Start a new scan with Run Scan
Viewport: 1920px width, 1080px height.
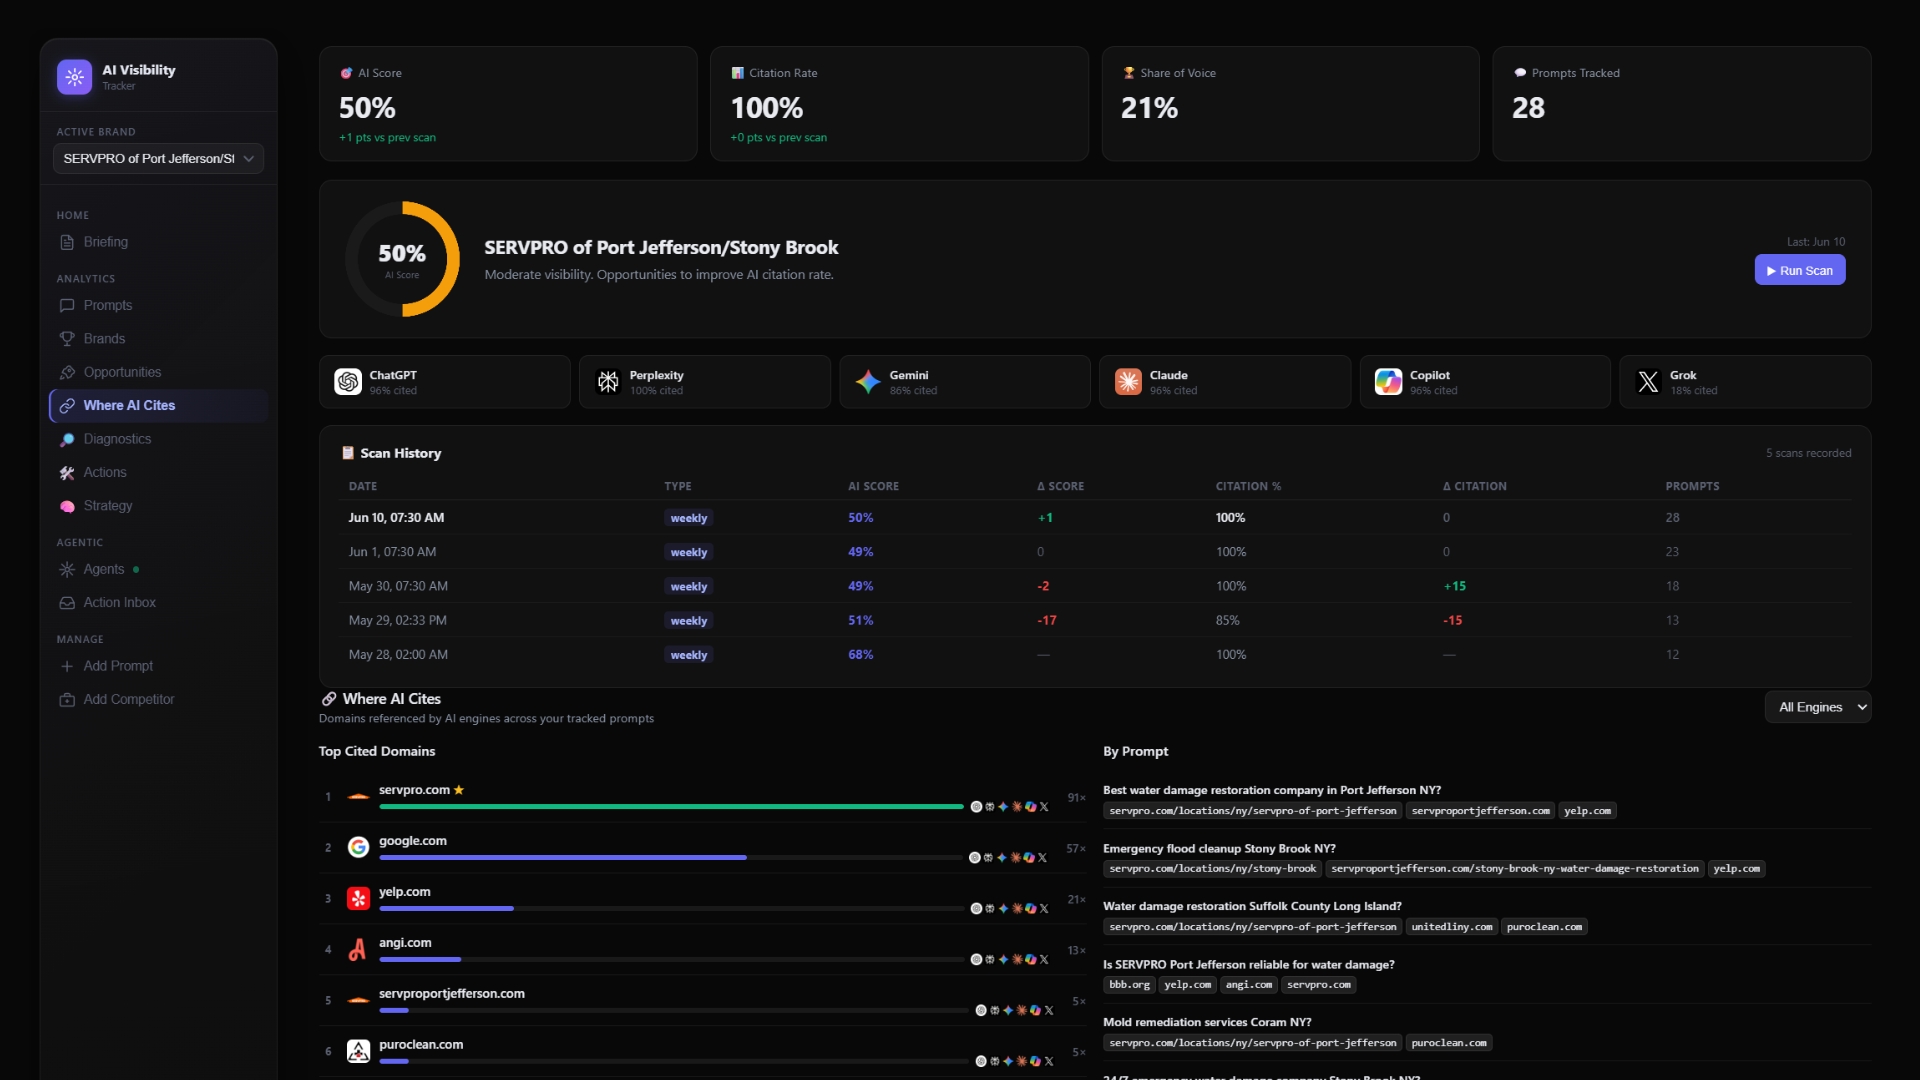1800,270
